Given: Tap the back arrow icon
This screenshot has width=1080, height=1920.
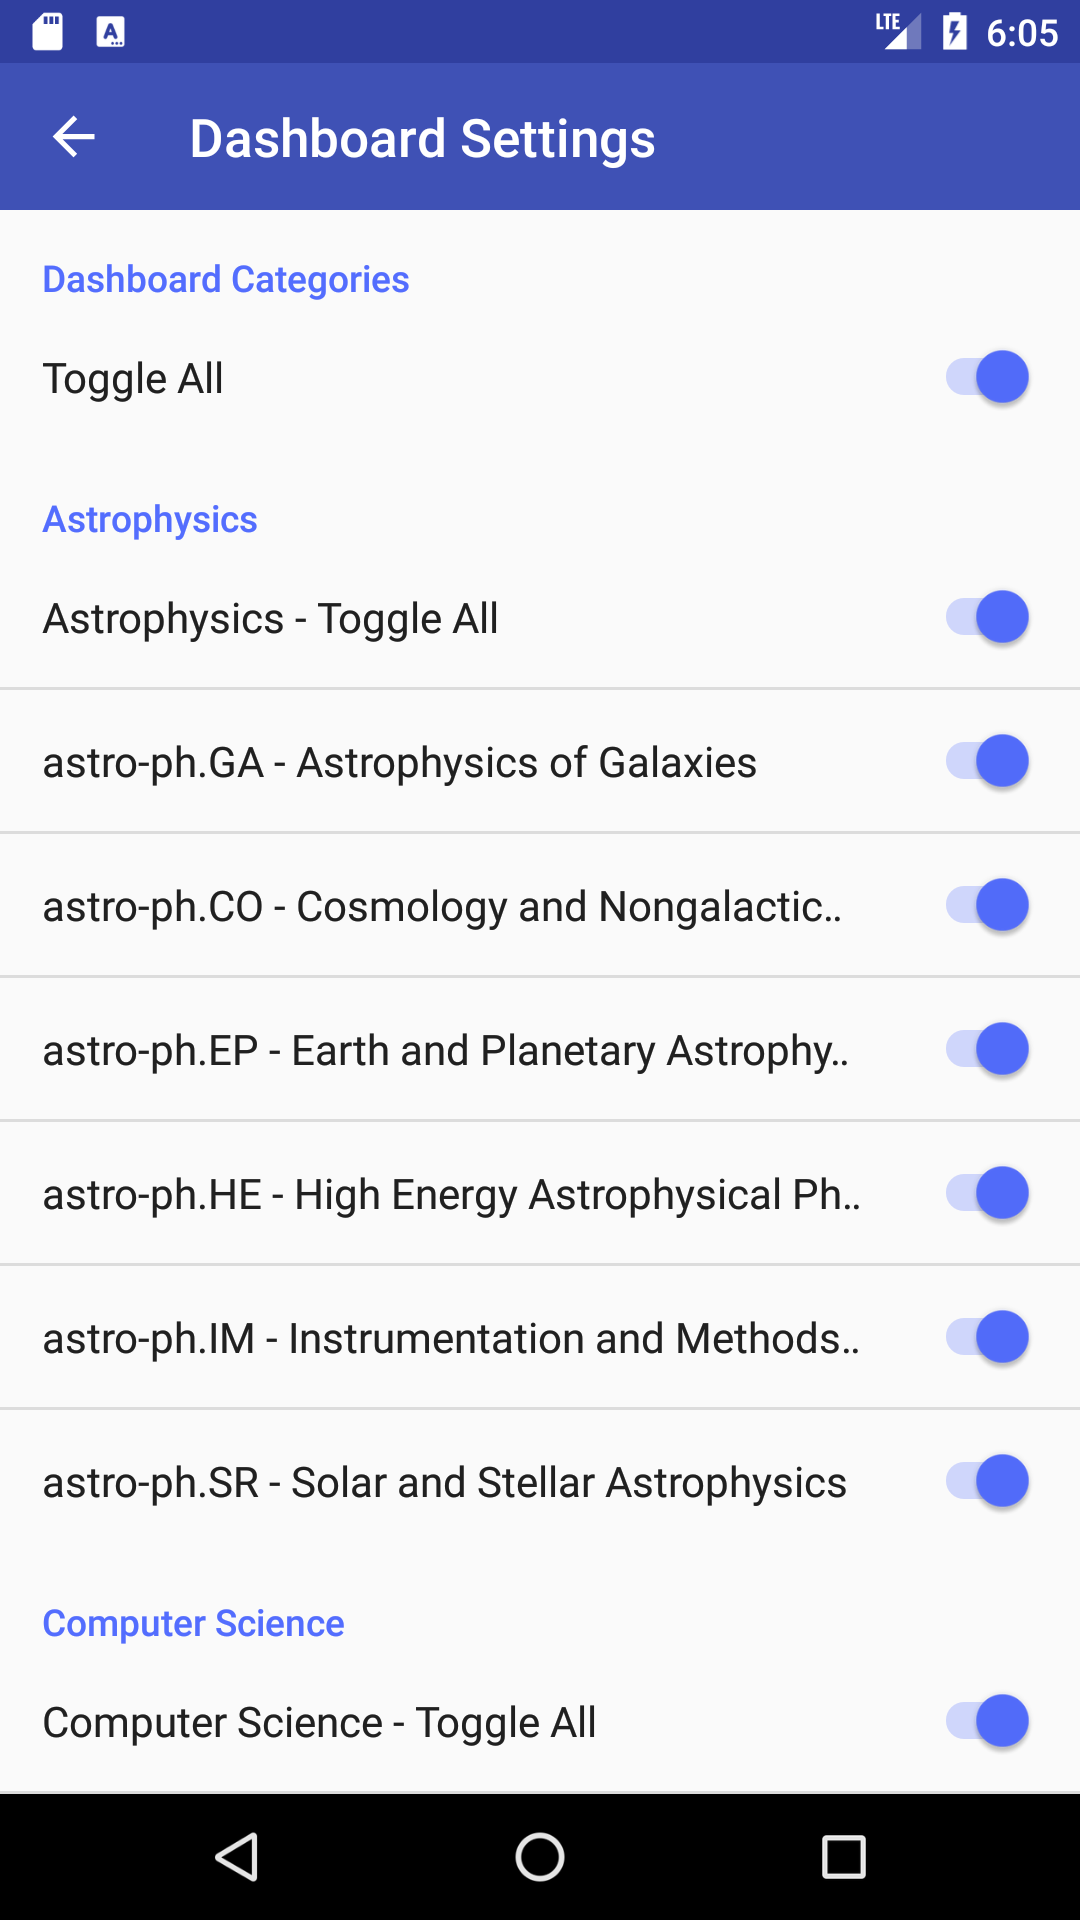Looking at the screenshot, I should coord(74,137).
